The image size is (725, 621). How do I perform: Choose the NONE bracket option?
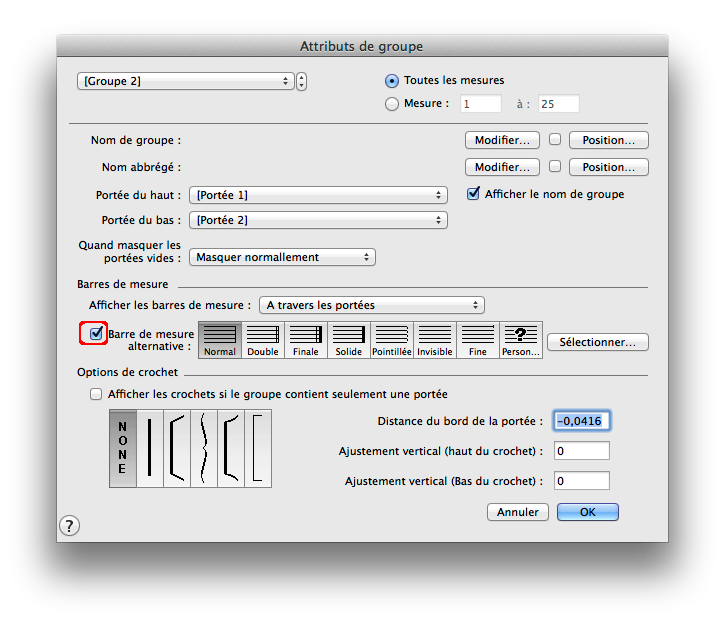click(x=122, y=448)
